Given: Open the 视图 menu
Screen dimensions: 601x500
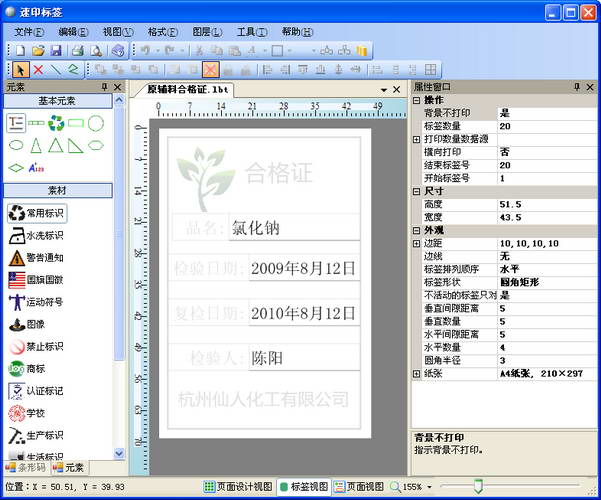Looking at the screenshot, I should (118, 32).
